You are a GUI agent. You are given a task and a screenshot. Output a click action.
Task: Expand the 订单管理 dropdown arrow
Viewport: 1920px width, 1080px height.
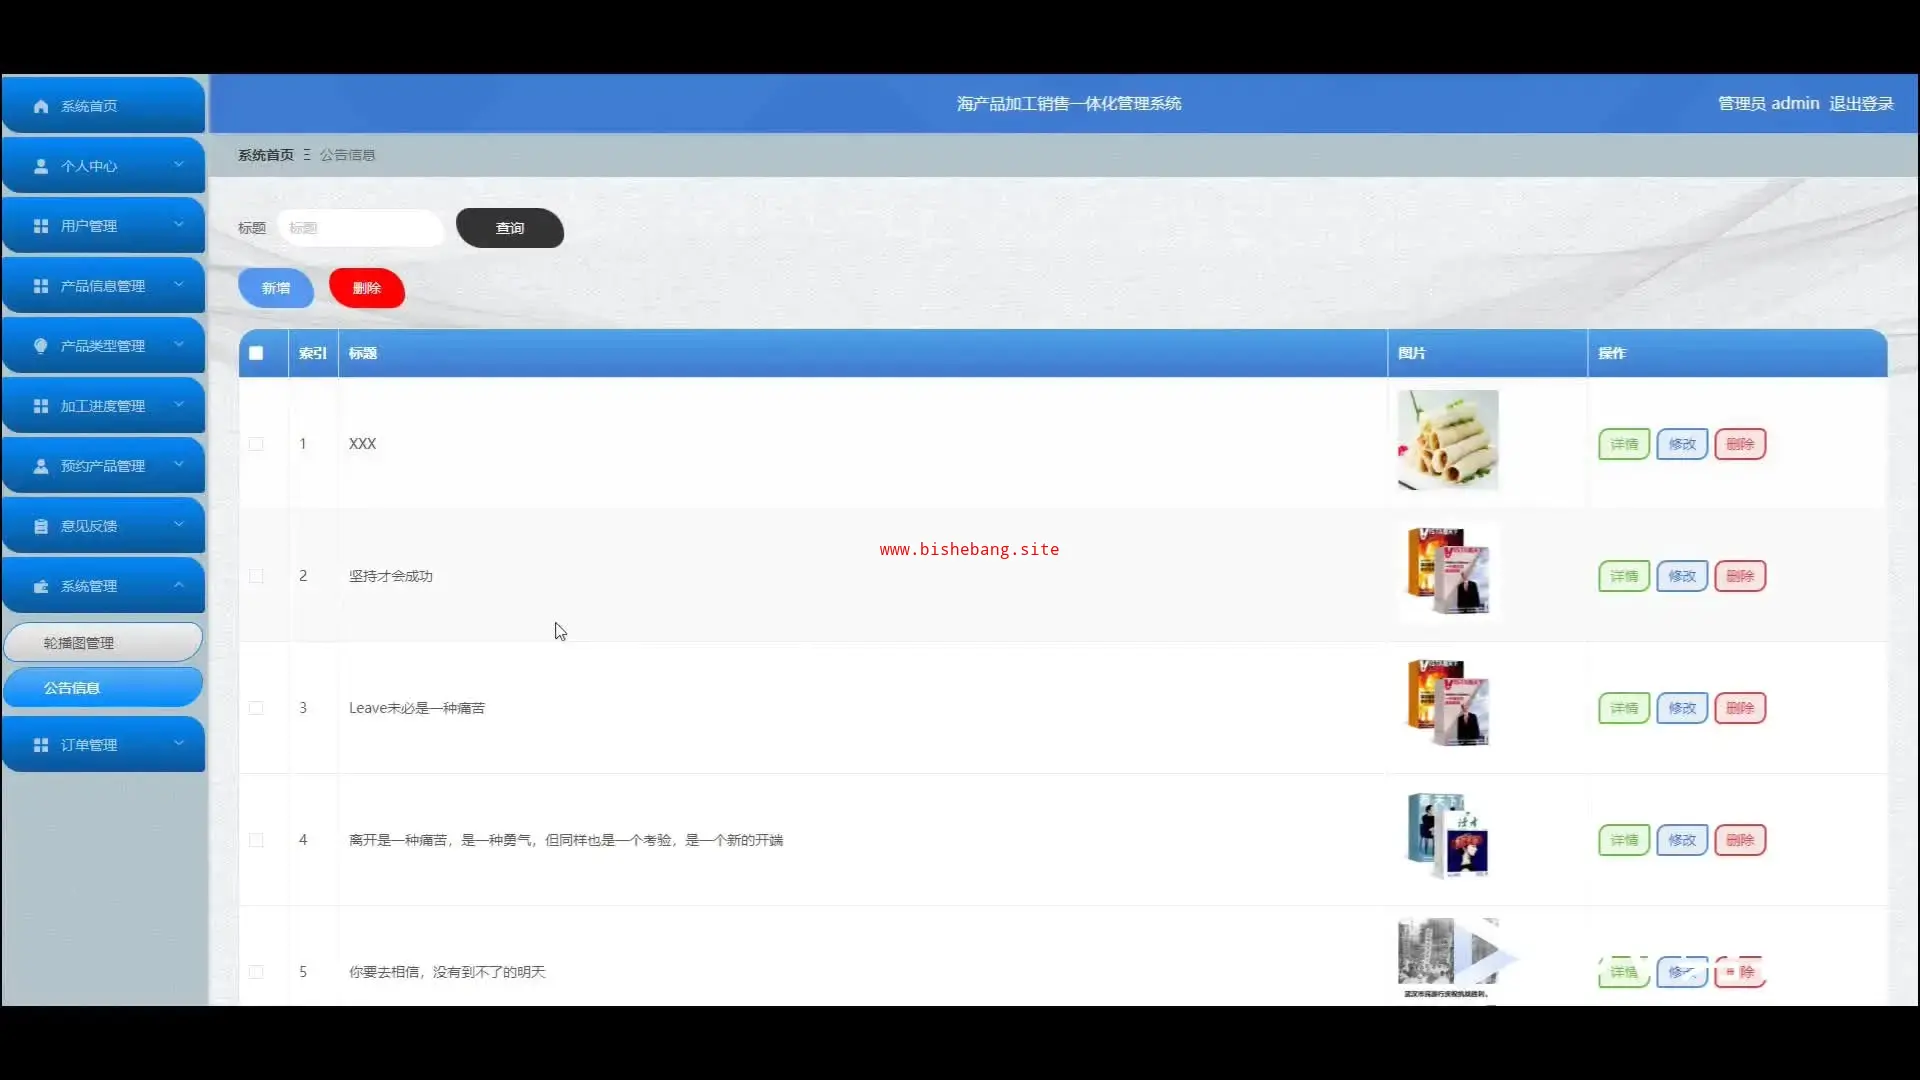pos(179,744)
